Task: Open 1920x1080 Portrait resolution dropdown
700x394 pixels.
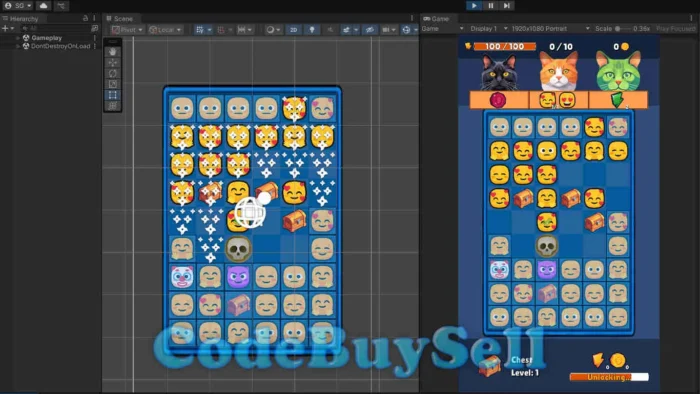Action: click(x=550, y=28)
